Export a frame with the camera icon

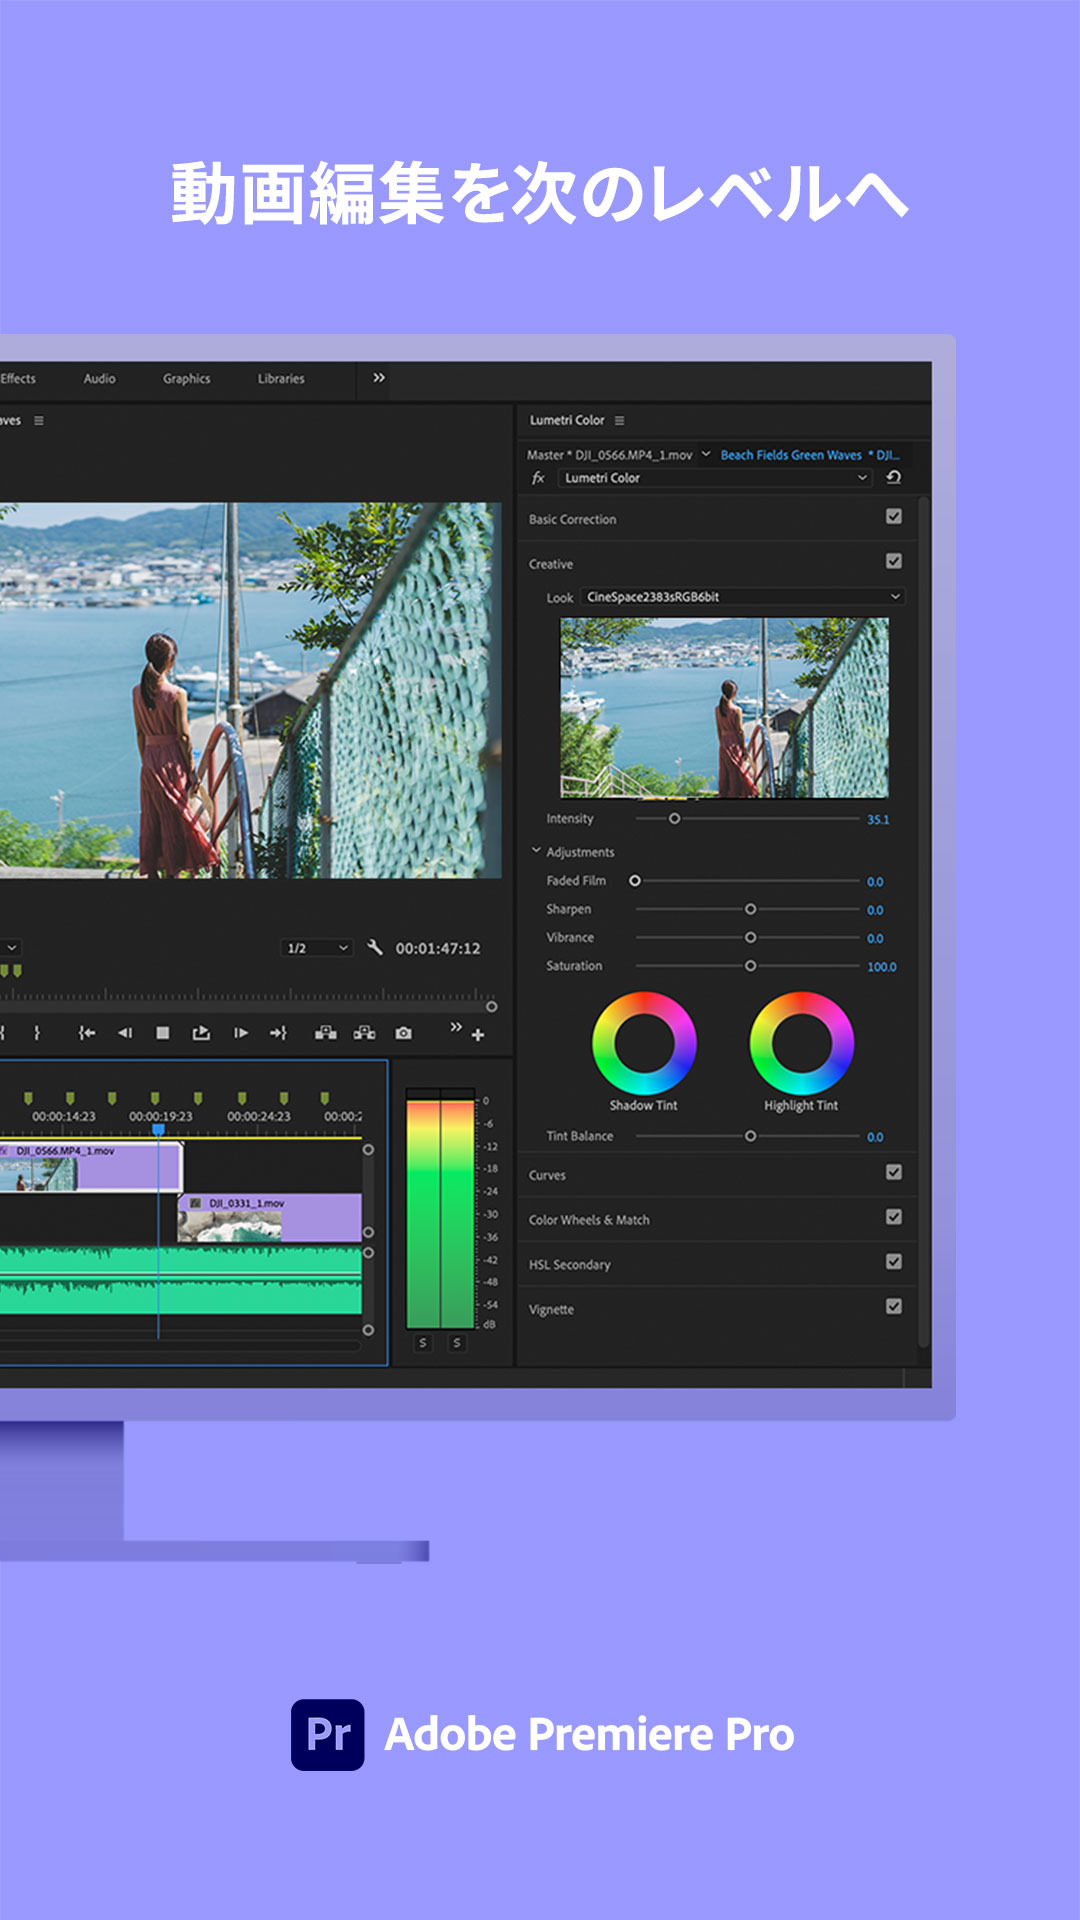pos(404,1033)
